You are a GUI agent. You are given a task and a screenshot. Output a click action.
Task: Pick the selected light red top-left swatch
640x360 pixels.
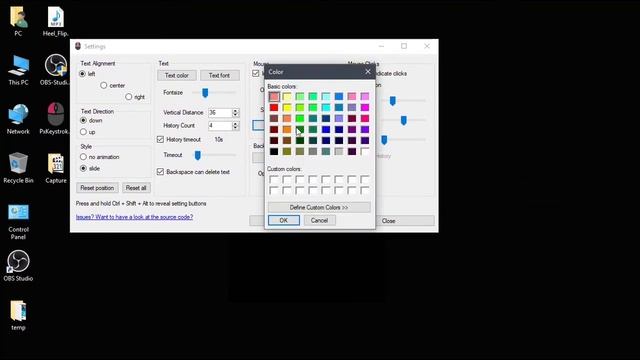[274, 96]
